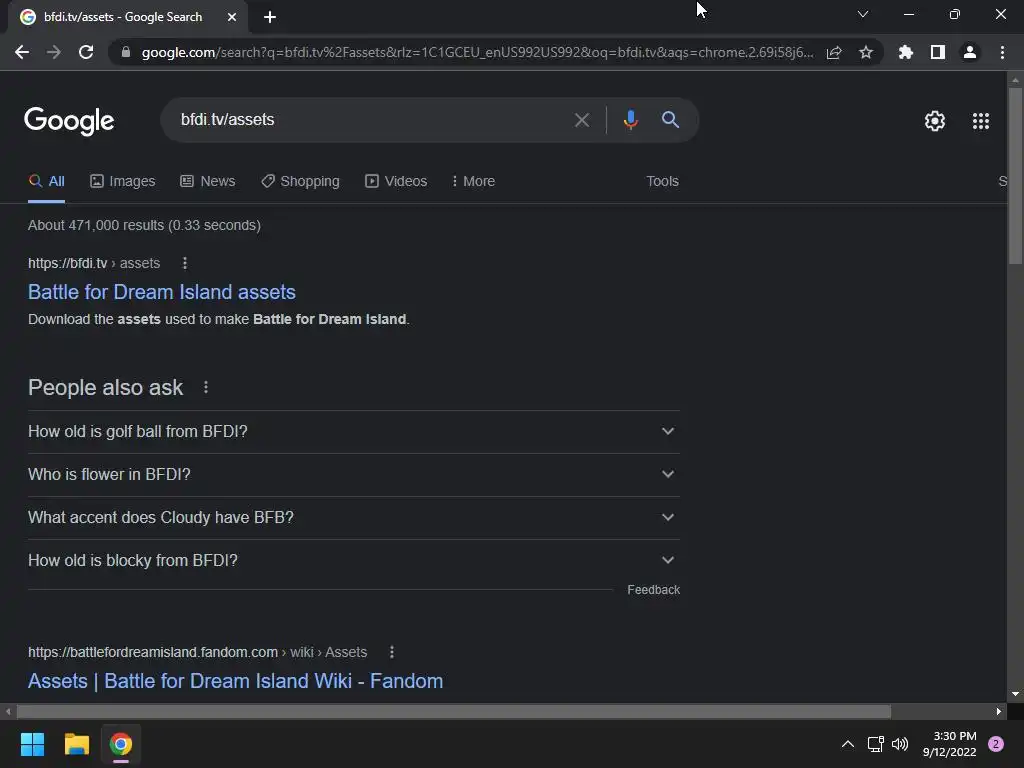
Task: Go back using the browser back arrow
Action: 22,52
